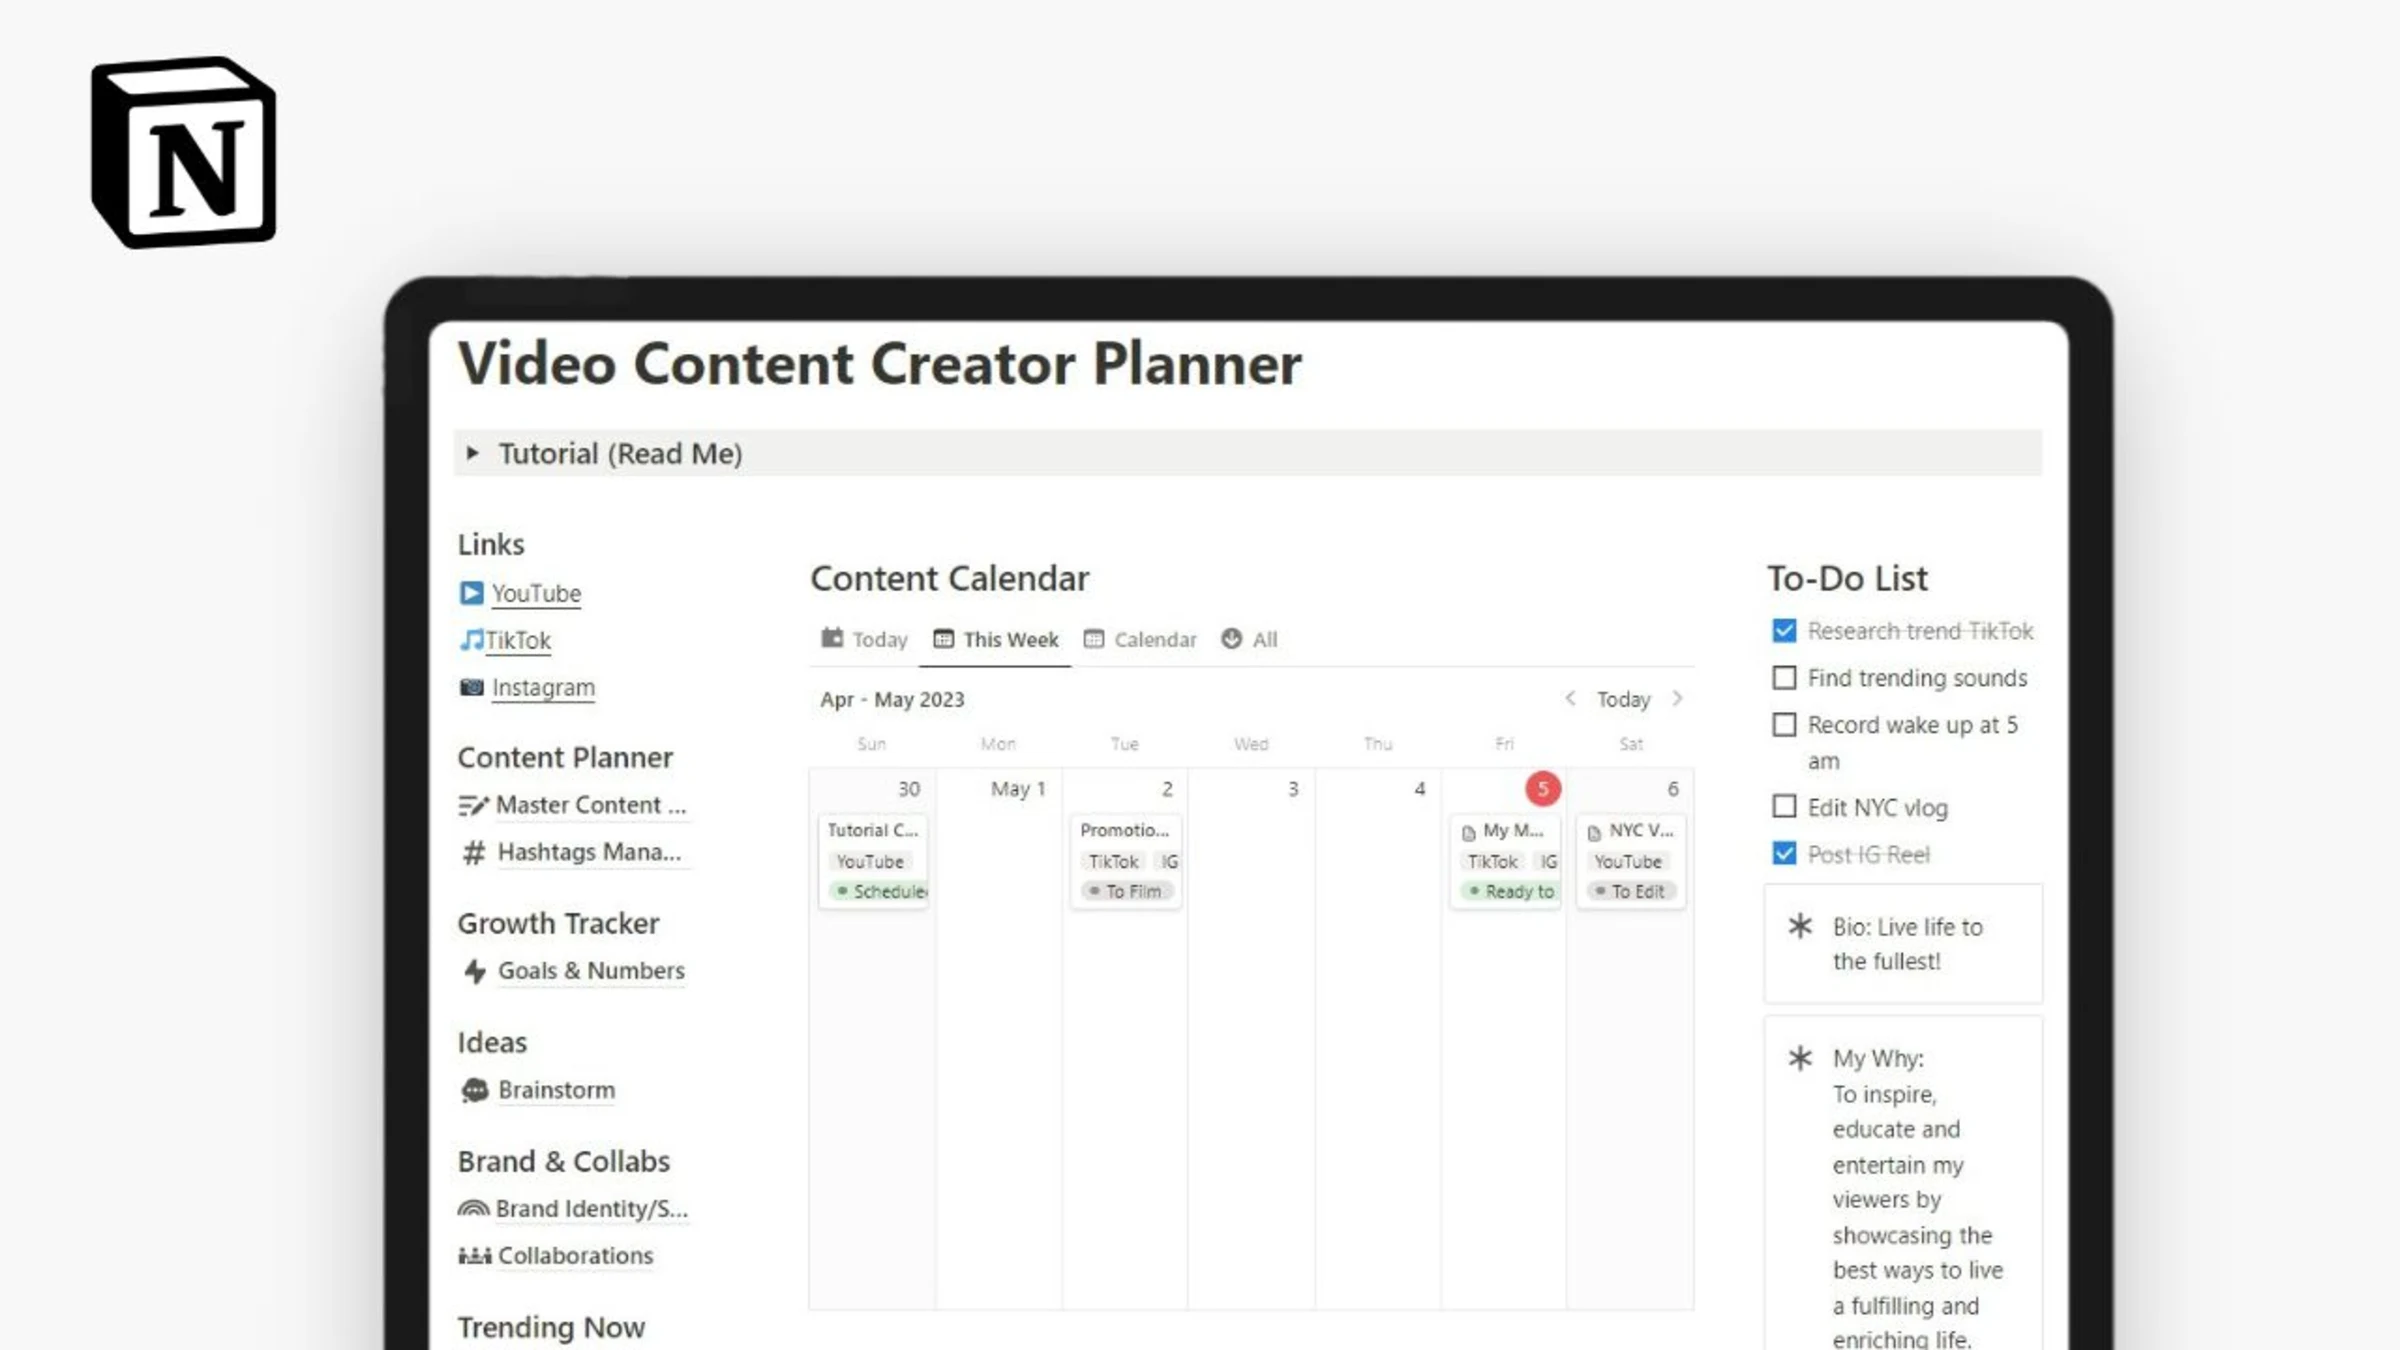
Task: Uncheck the Research trend TikTok task
Action: tap(1784, 630)
